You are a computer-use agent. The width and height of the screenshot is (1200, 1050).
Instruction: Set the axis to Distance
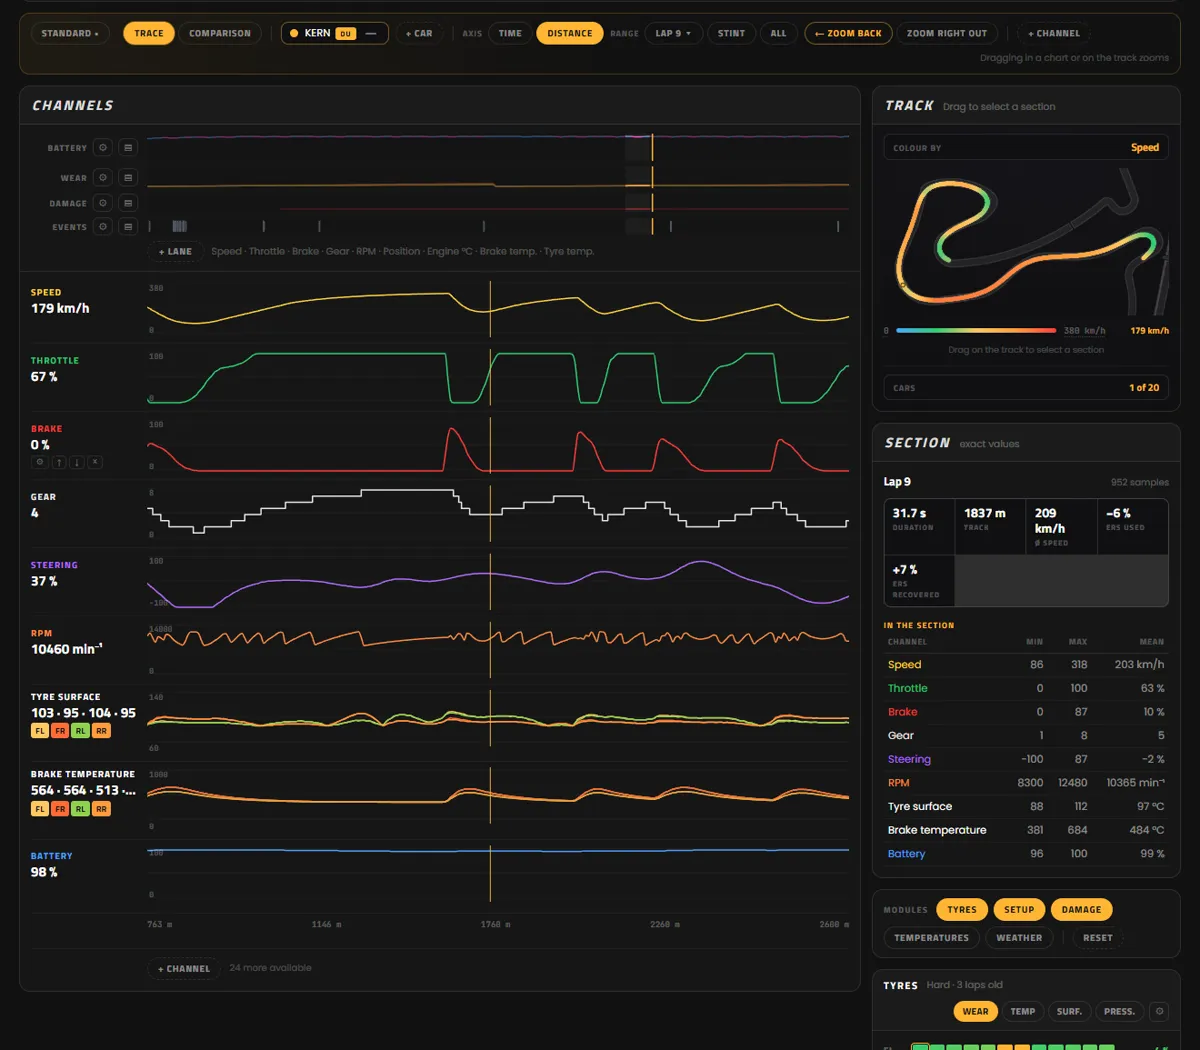[570, 33]
